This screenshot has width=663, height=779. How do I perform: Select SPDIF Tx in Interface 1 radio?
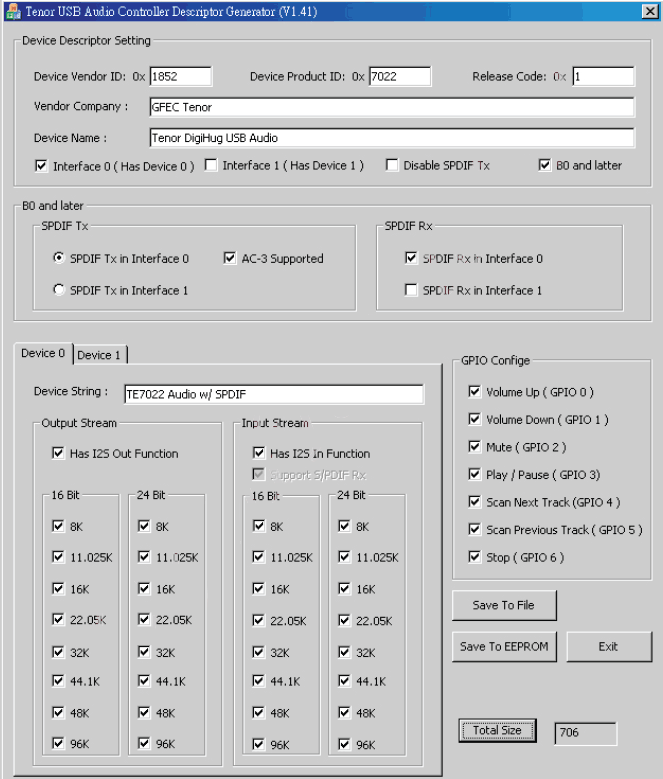click(59, 290)
